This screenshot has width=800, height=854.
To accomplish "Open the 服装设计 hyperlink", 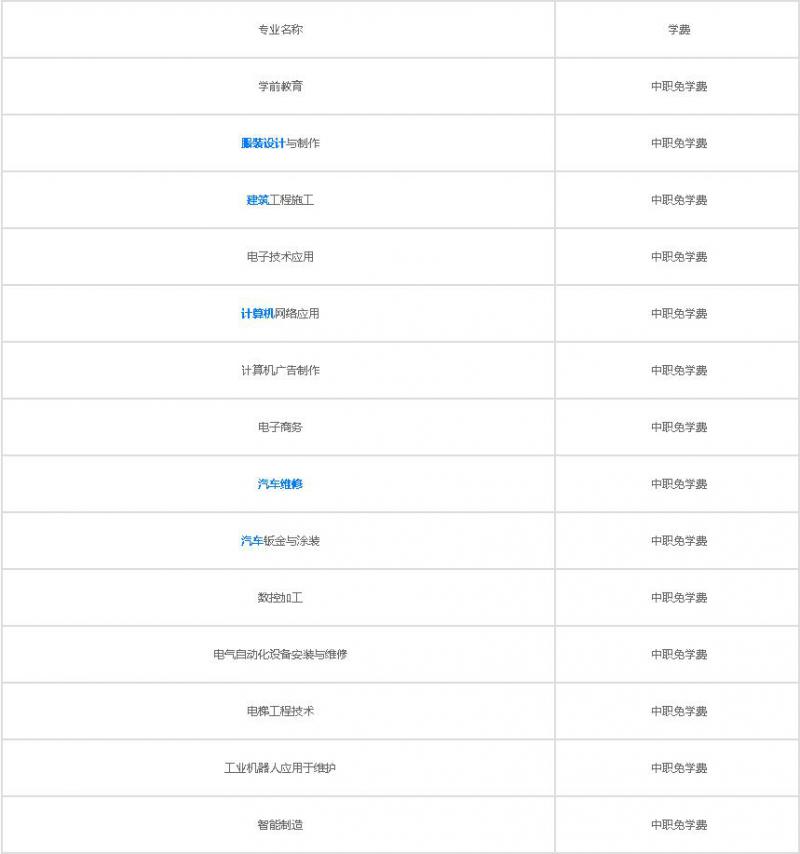I will (x=263, y=143).
